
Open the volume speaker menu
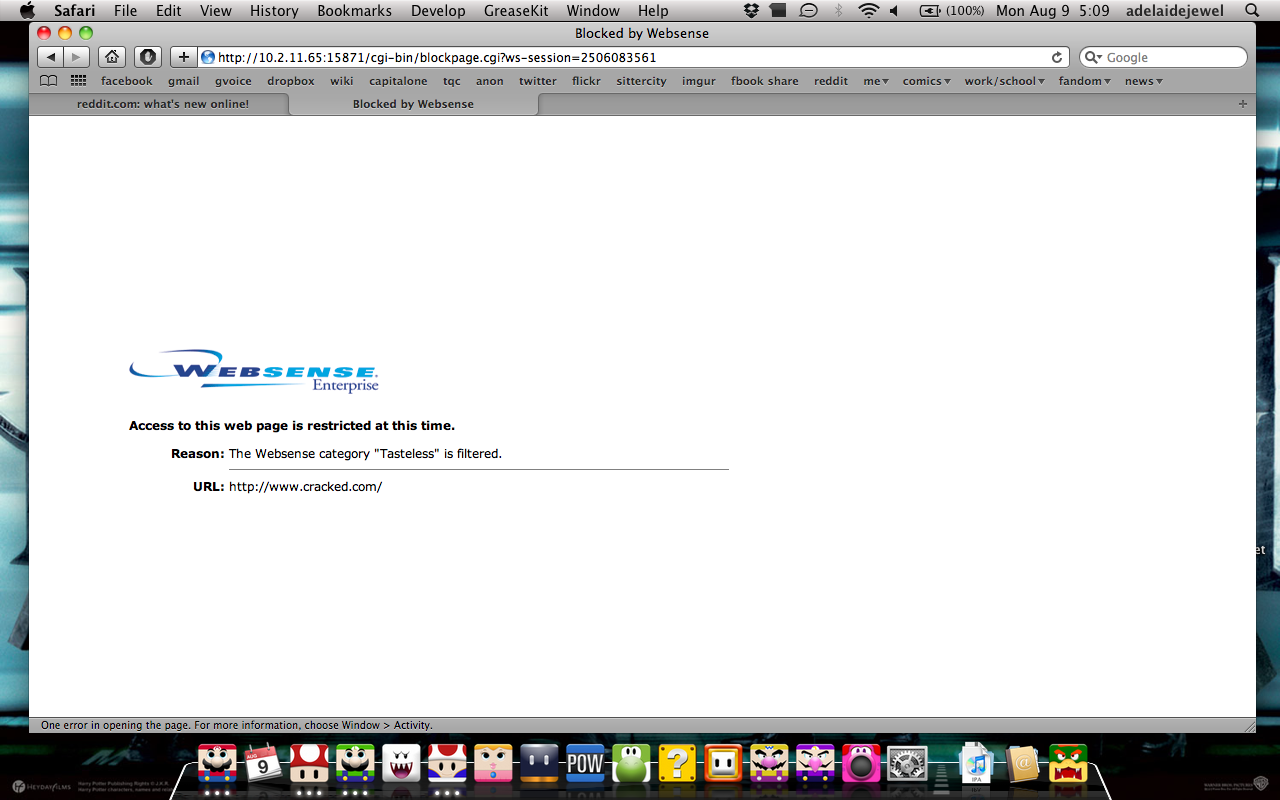tap(894, 10)
